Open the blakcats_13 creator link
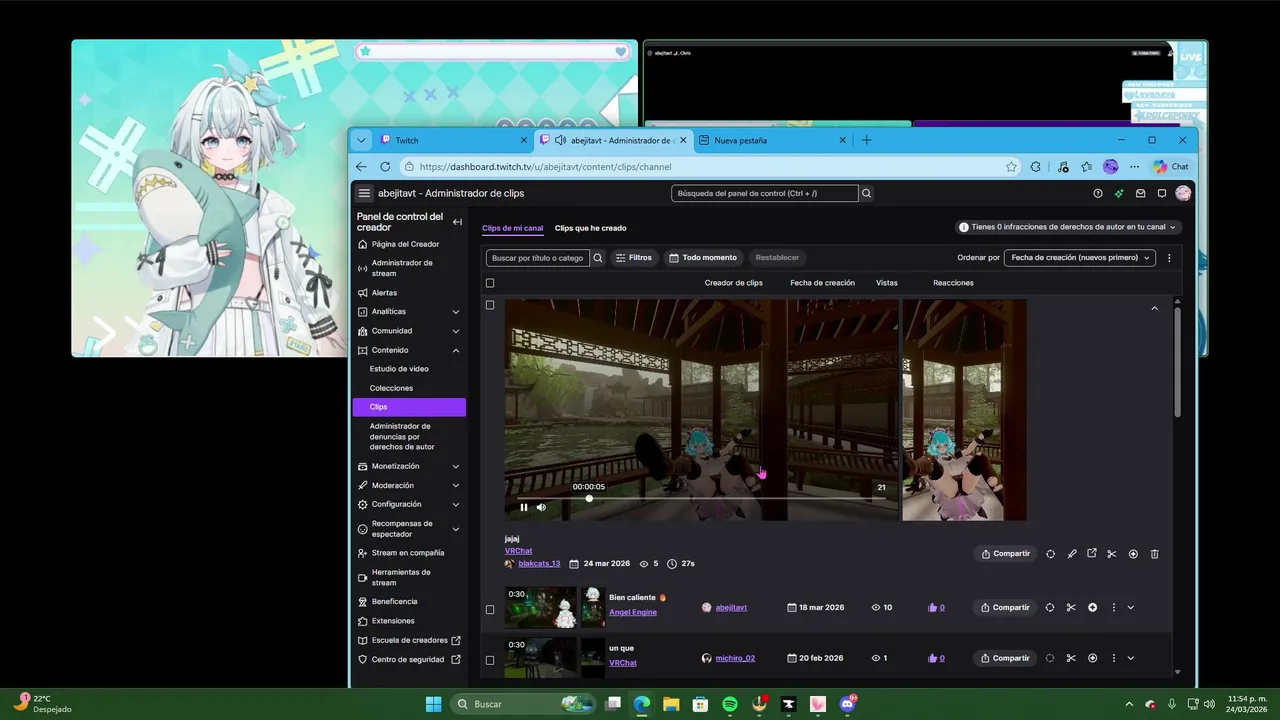 click(x=539, y=564)
